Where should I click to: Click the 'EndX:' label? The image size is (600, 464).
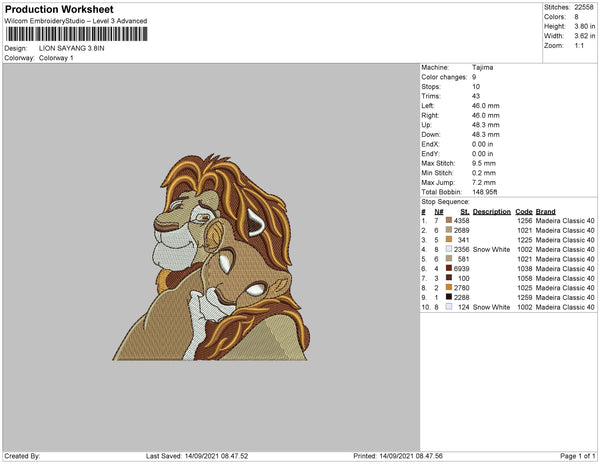[430, 144]
